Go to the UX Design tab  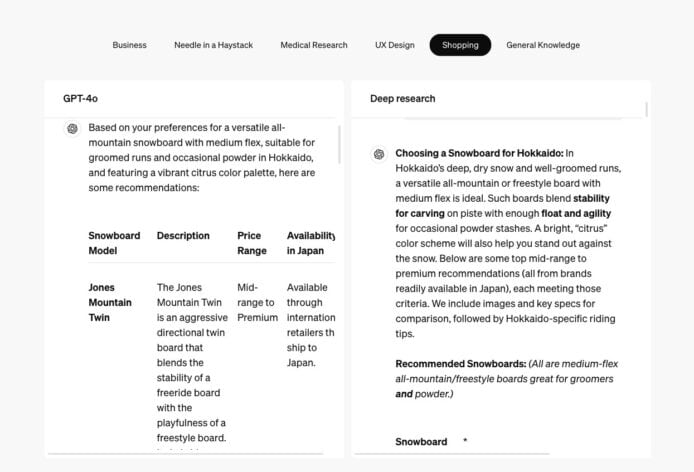coord(395,45)
